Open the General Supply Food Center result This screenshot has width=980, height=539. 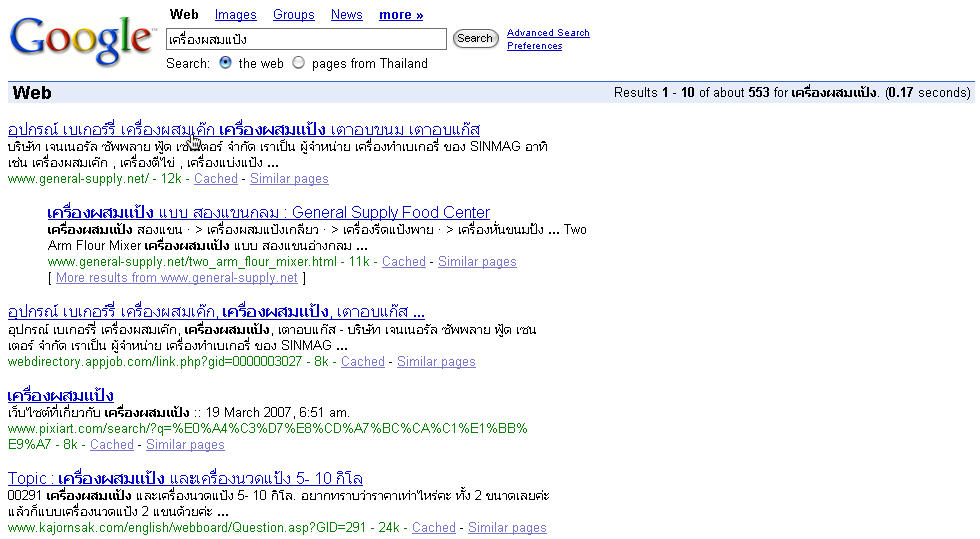point(269,212)
